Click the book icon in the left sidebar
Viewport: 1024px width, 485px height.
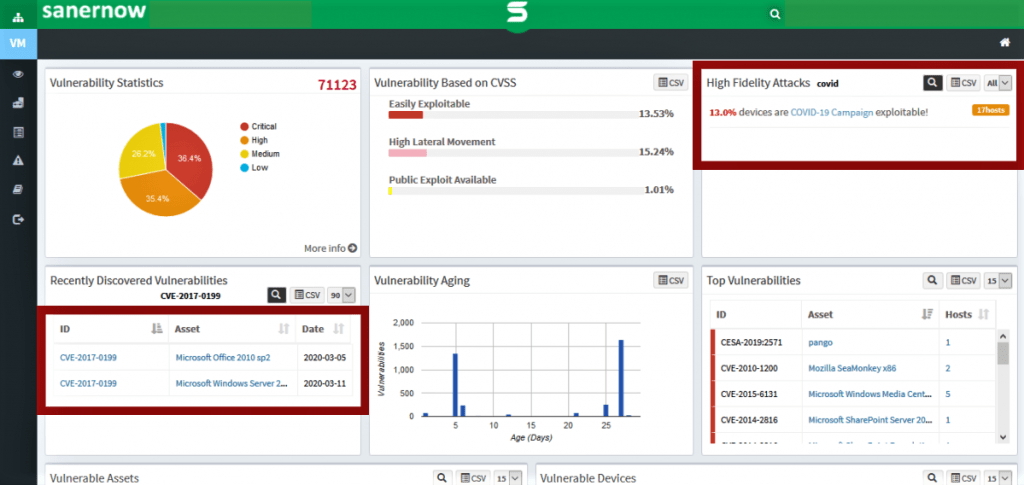coord(17,189)
